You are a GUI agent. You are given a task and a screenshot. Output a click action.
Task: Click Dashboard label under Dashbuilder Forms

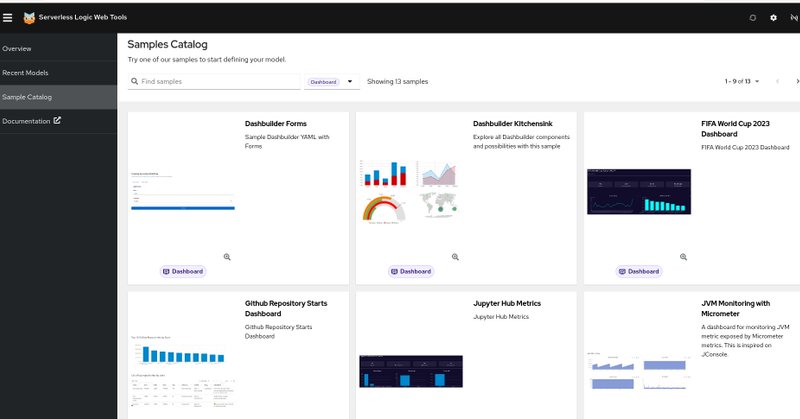tap(183, 272)
